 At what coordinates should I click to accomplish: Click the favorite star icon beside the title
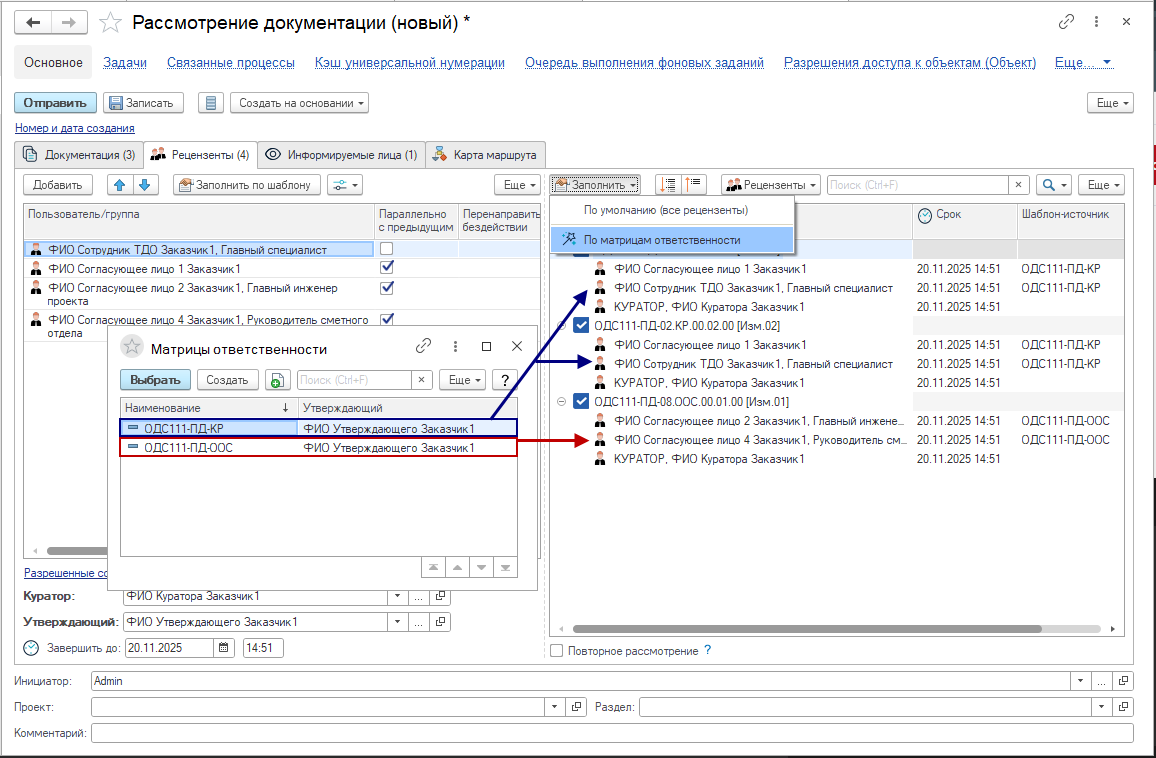(111, 23)
